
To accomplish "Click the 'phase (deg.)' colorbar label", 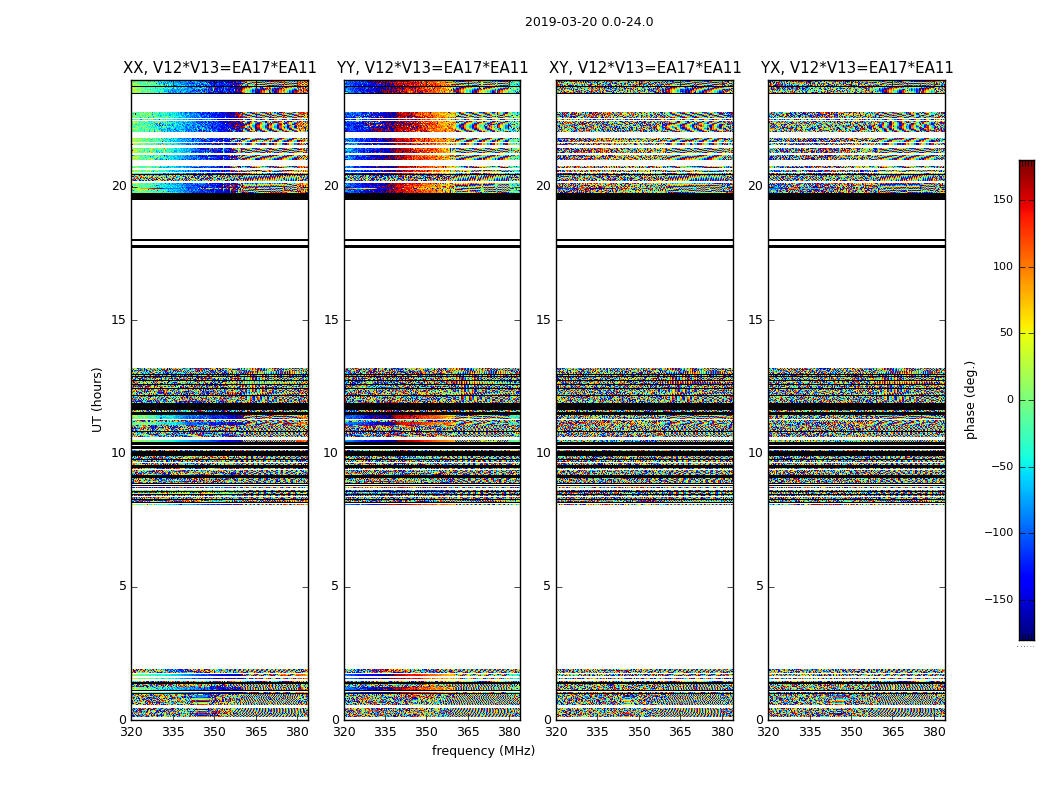I will 970,400.
